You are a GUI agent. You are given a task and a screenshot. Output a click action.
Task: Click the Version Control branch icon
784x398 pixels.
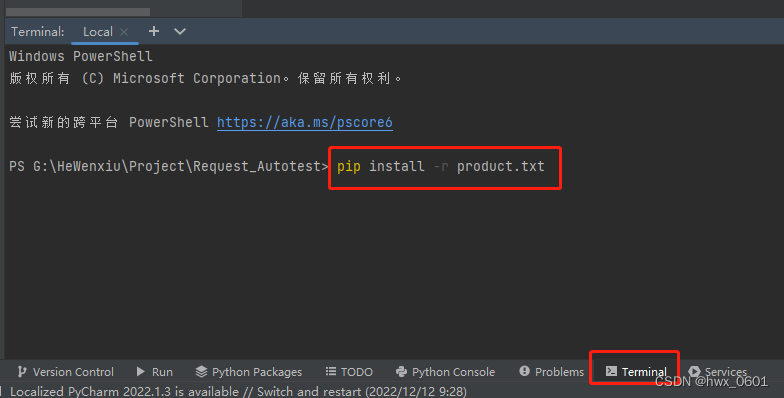[22, 372]
